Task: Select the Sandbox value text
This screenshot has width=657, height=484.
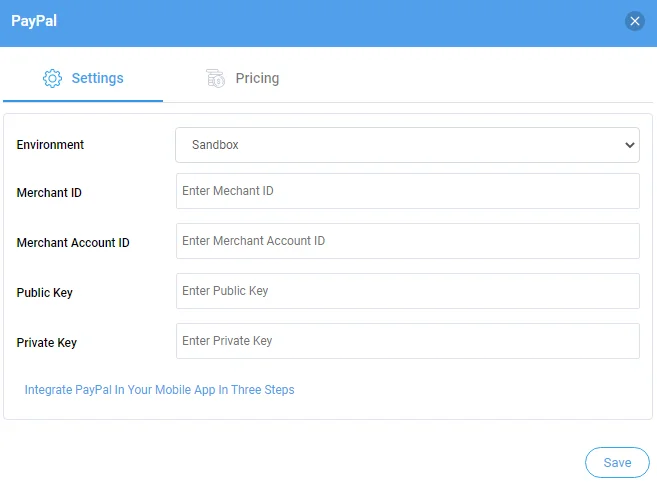Action: [x=215, y=145]
